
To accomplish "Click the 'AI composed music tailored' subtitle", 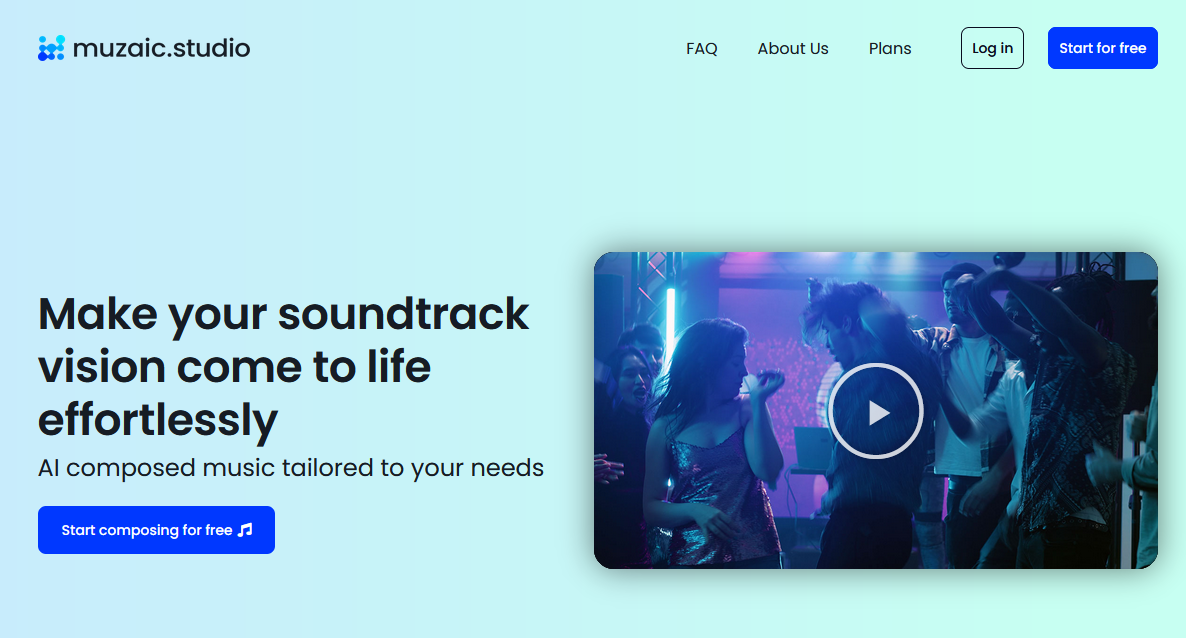I will [x=290, y=468].
